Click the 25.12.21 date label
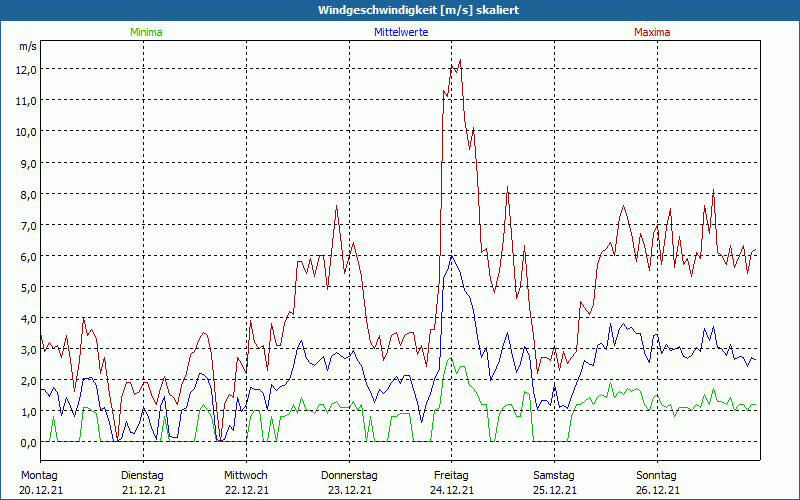The height and width of the screenshot is (500, 800). pos(554,490)
